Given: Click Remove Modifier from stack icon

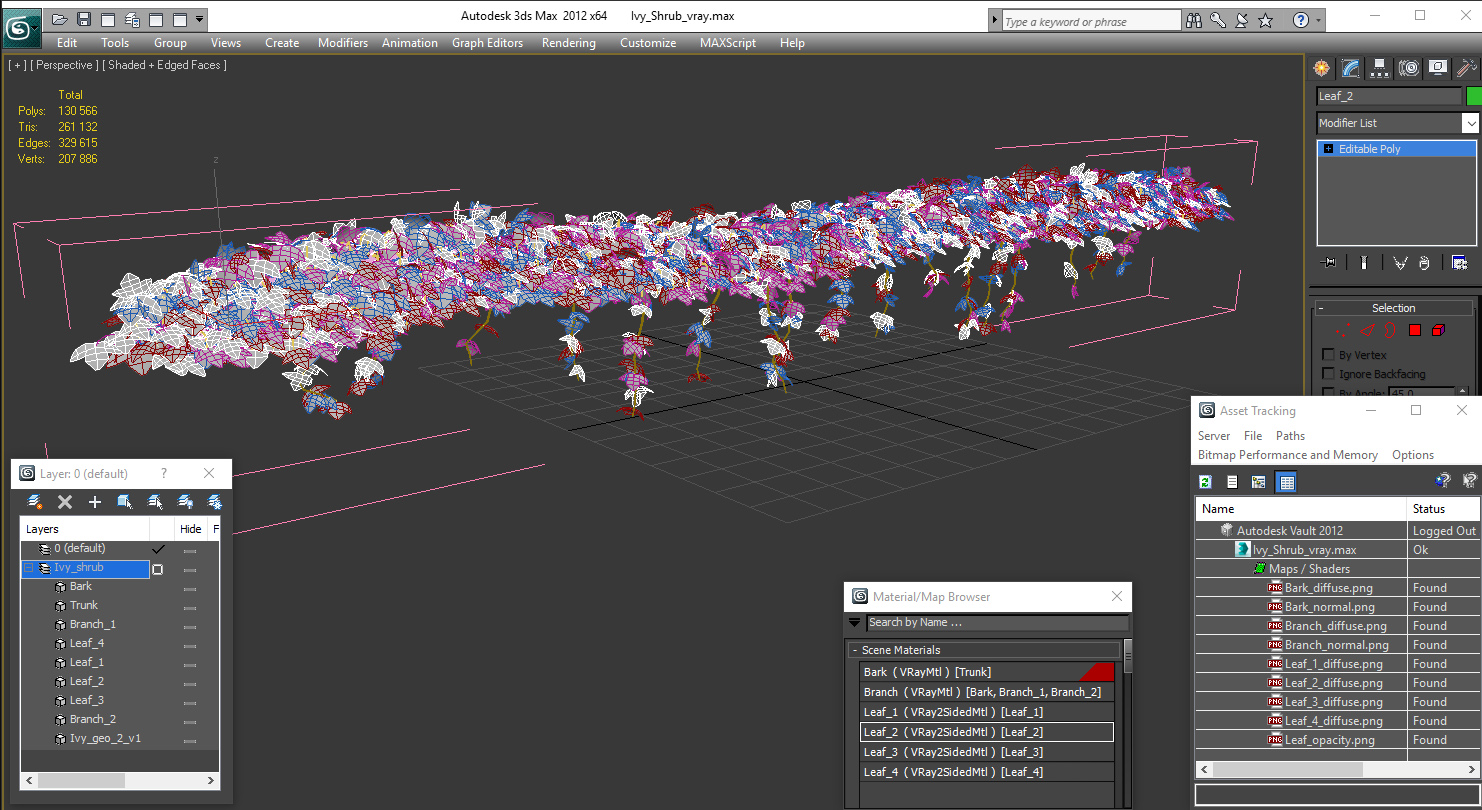Looking at the screenshot, I should click(1424, 262).
